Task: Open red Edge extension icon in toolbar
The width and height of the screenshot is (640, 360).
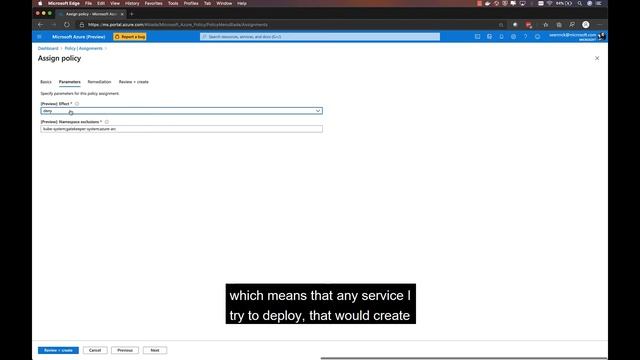Action: point(529,24)
